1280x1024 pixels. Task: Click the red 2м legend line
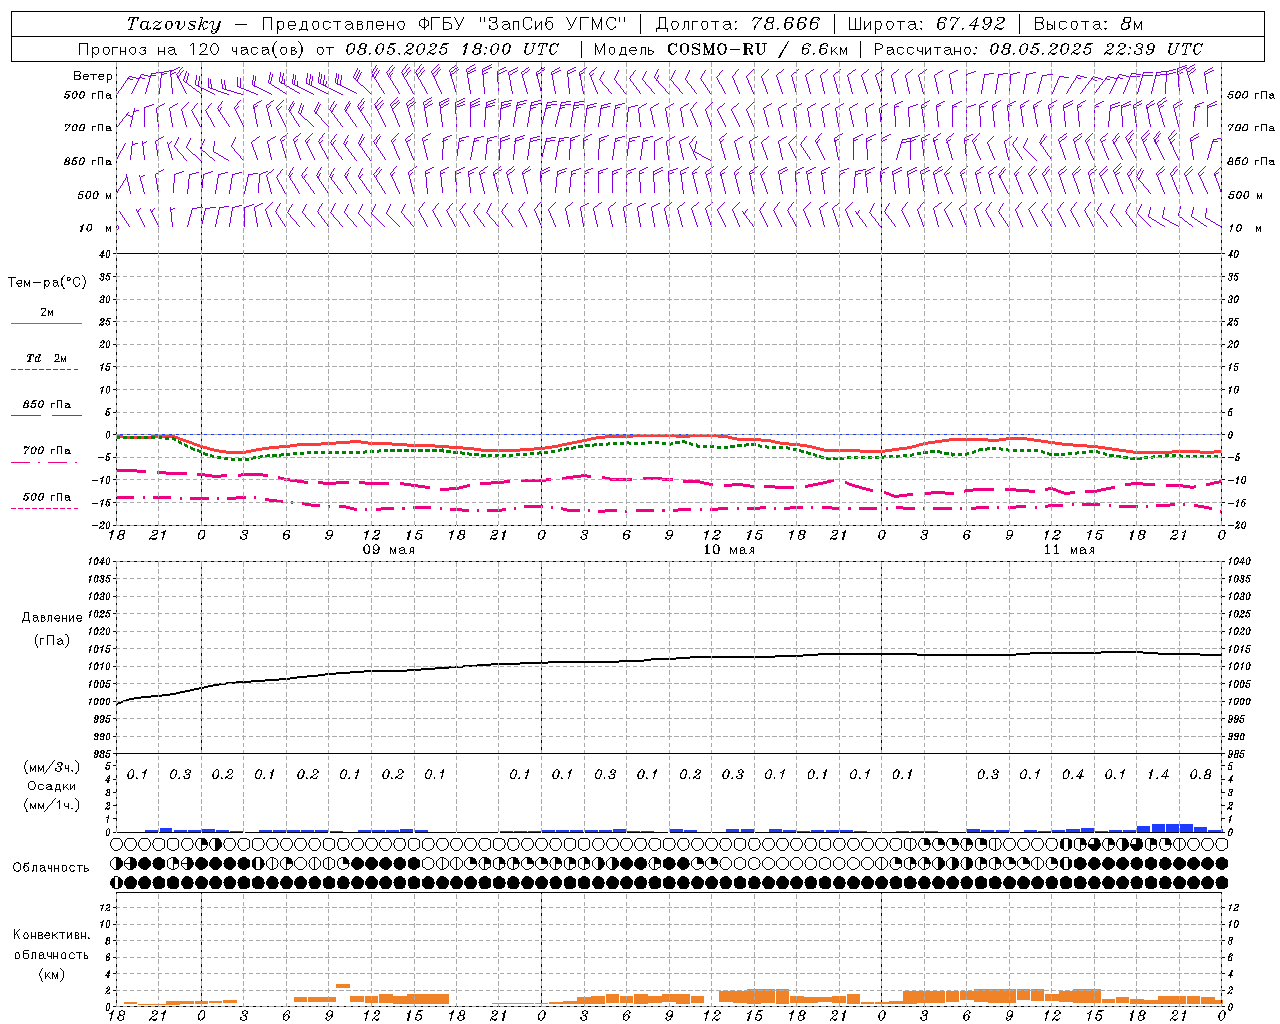46,324
